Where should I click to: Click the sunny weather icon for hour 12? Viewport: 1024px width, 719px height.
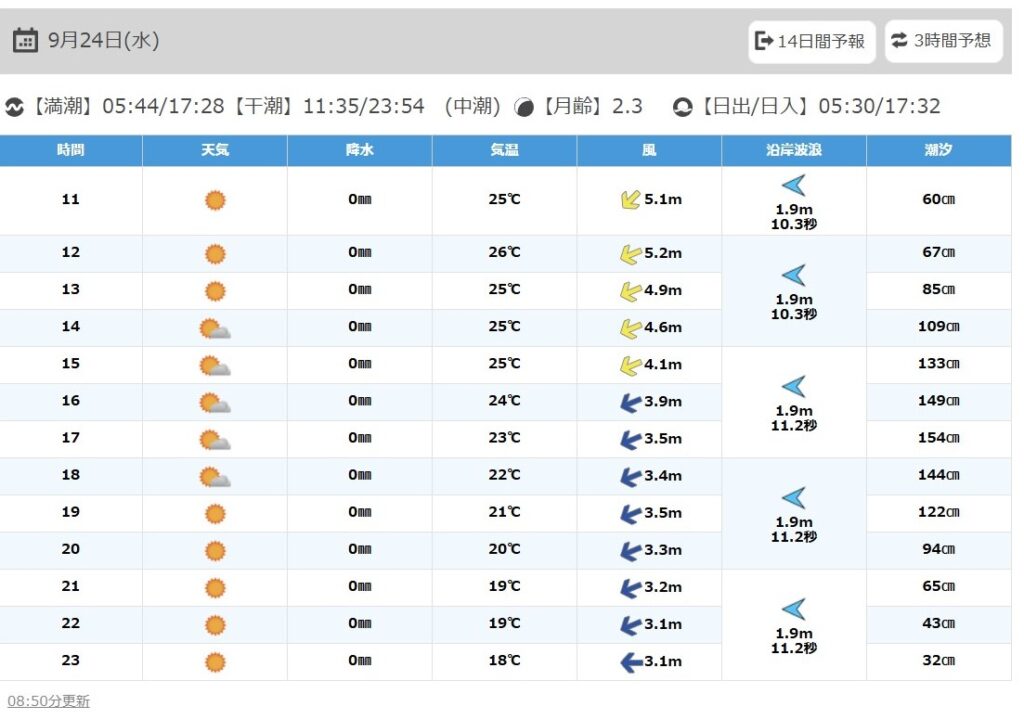(215, 253)
